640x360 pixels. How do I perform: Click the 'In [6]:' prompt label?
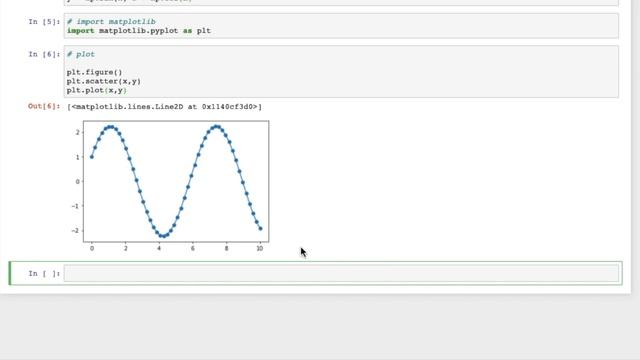point(44,54)
